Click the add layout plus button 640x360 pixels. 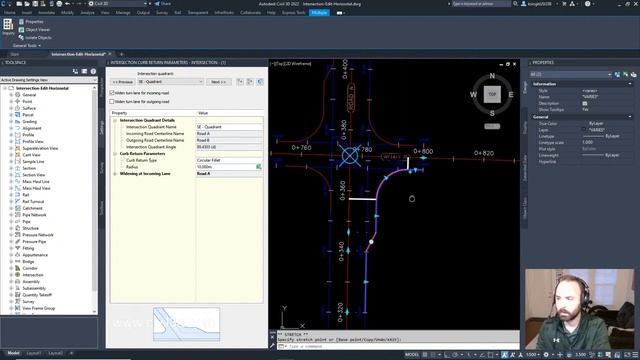click(71, 353)
